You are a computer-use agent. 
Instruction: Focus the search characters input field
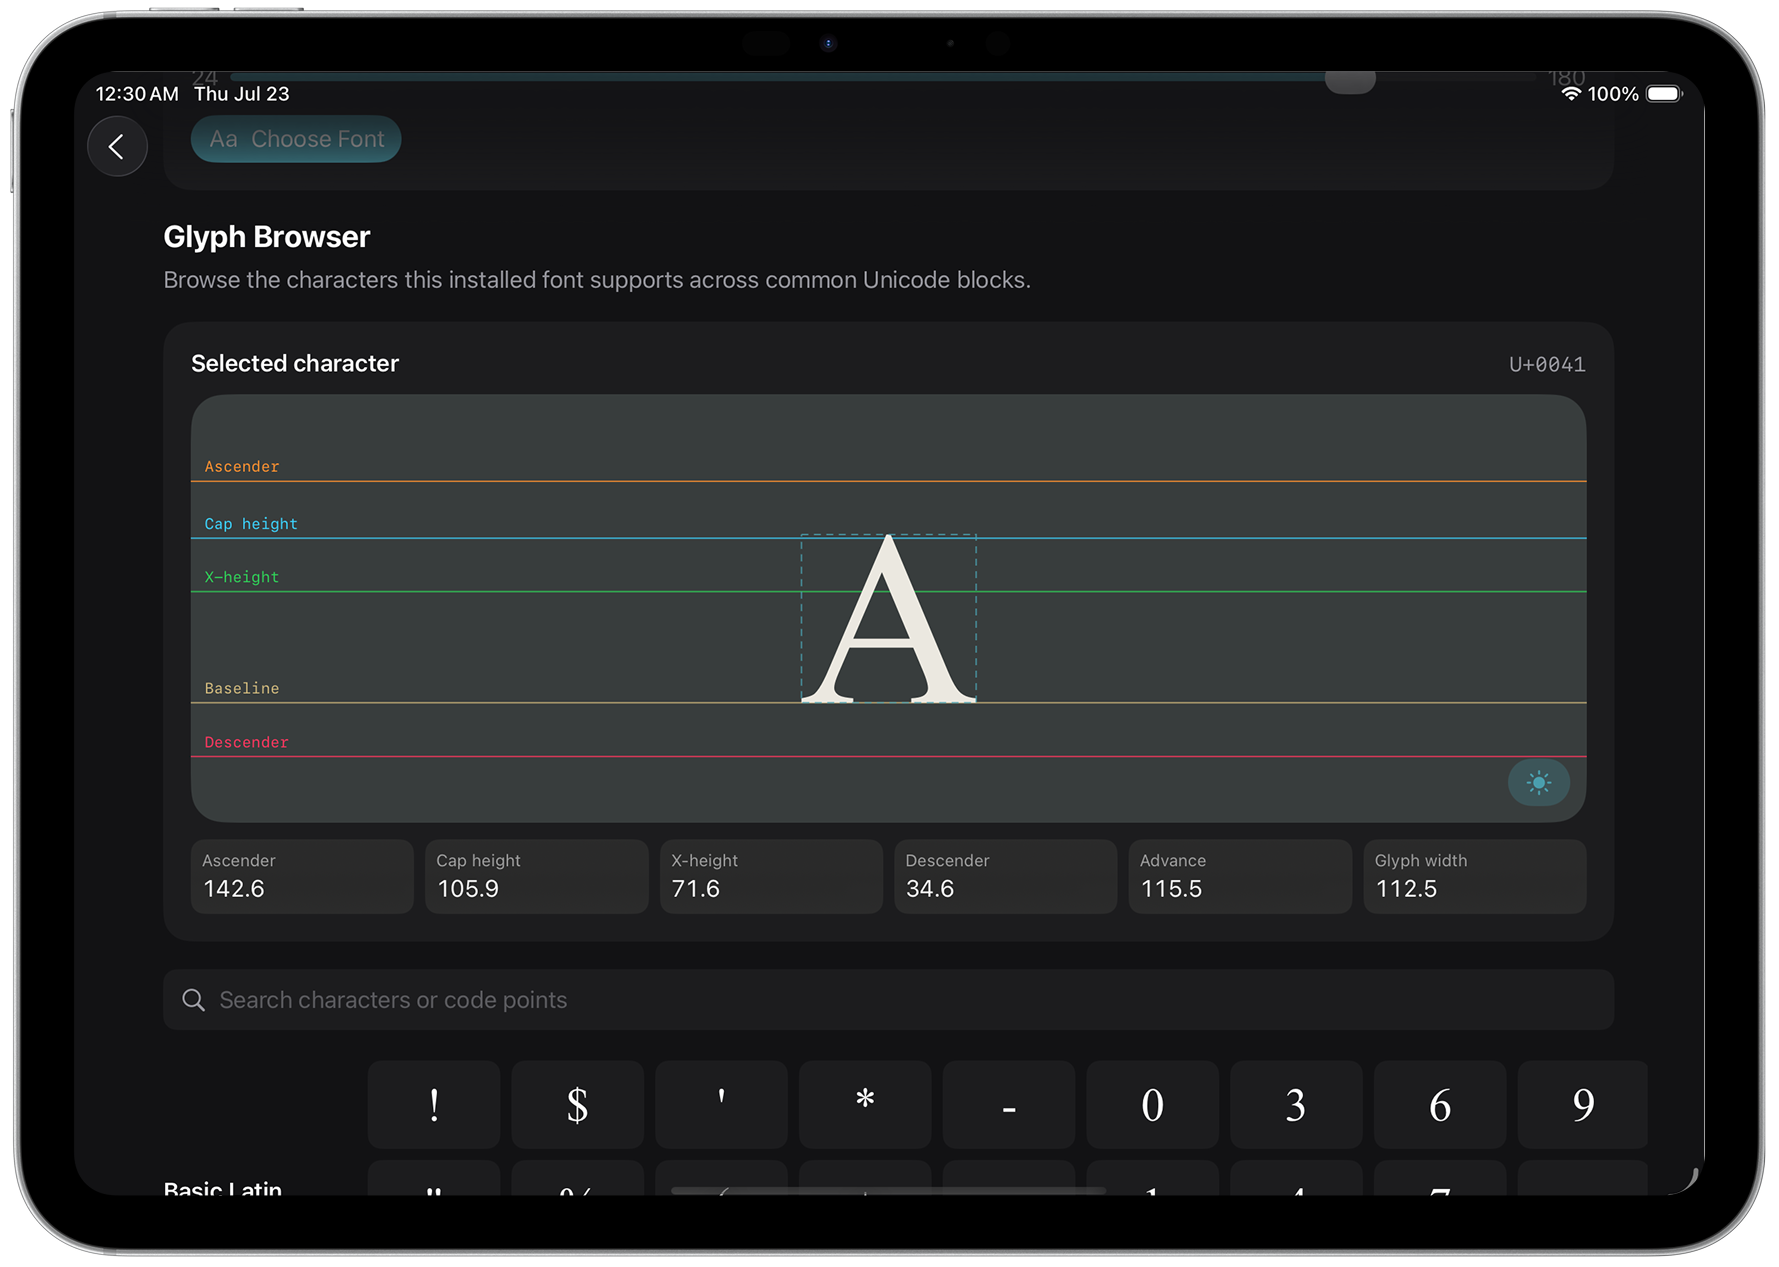coord(888,1000)
